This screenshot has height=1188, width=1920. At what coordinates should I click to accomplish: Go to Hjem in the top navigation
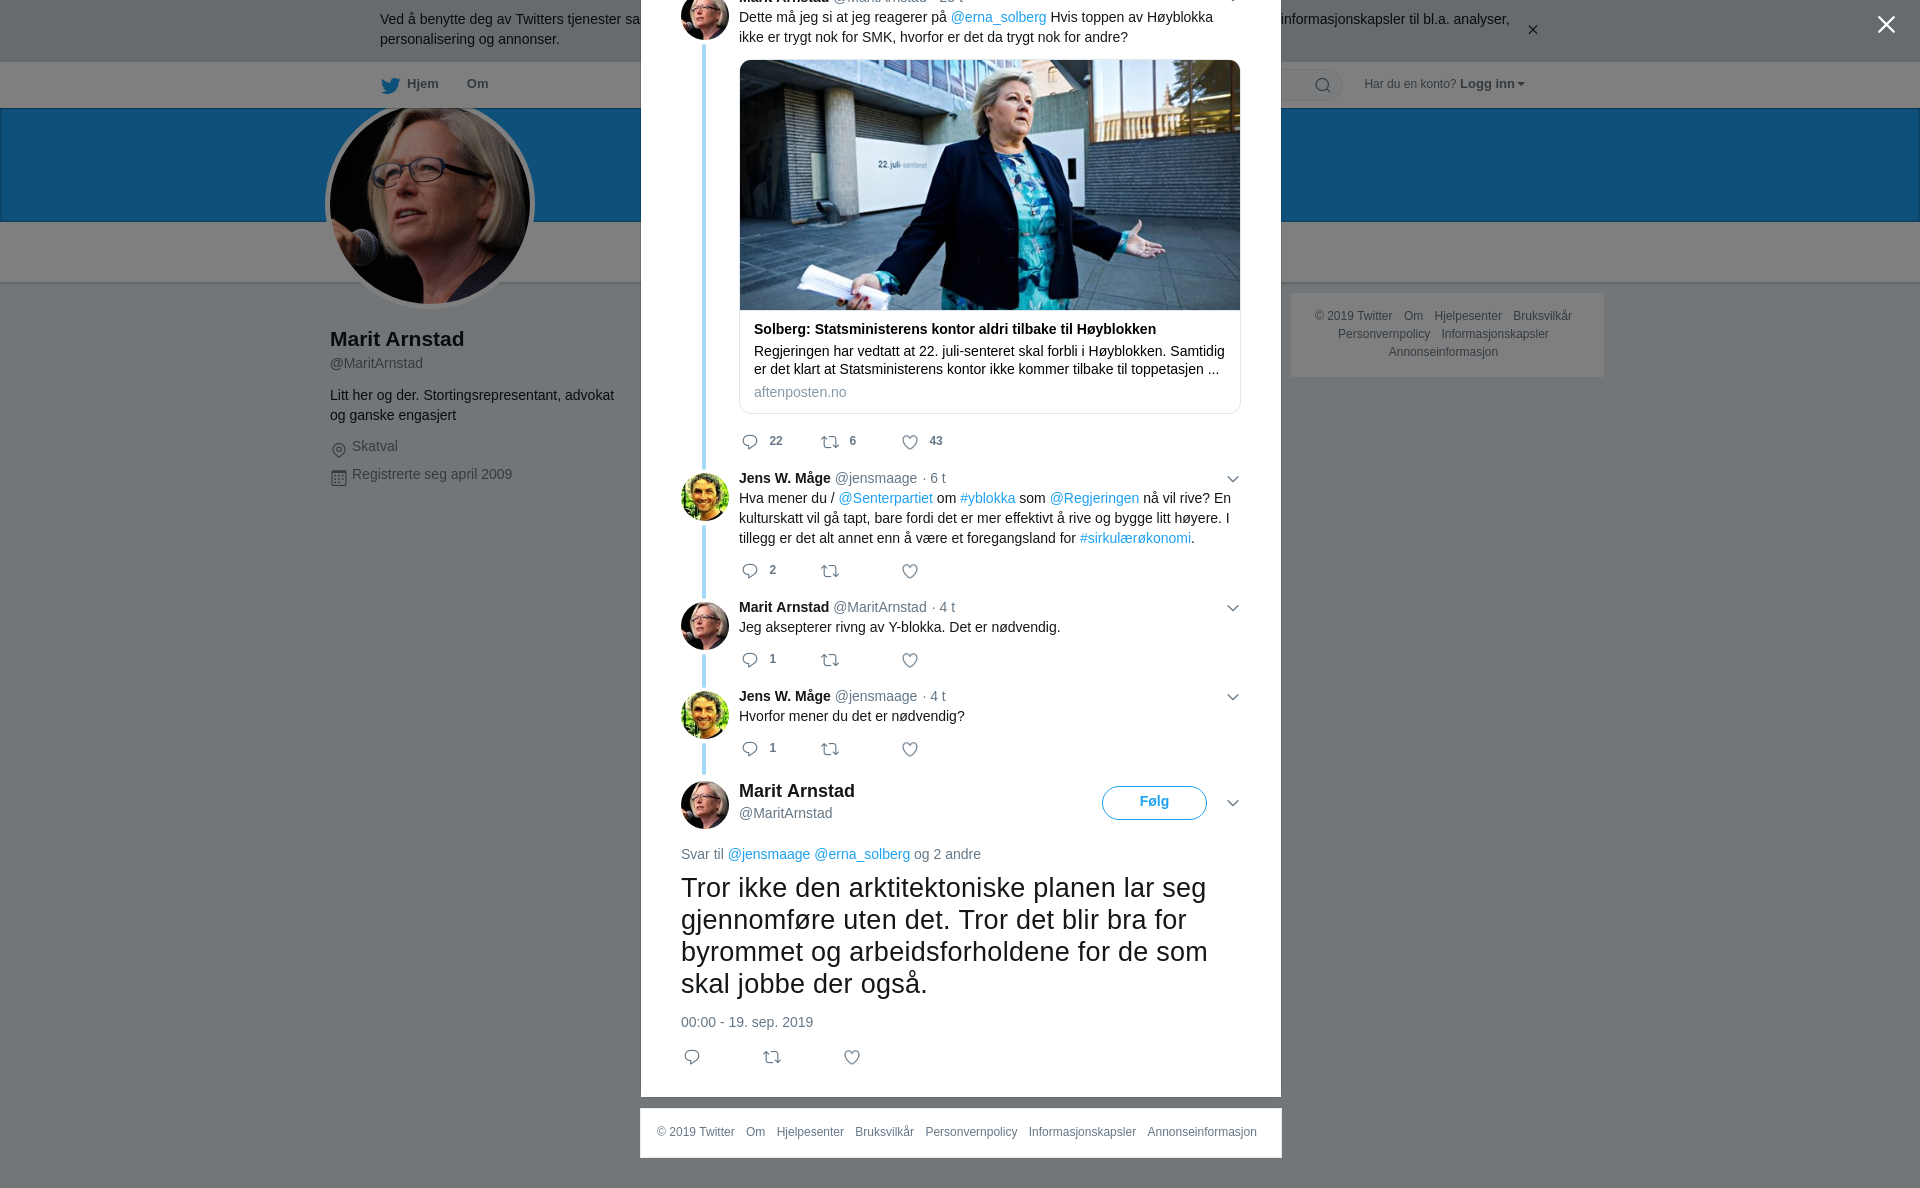pos(410,84)
